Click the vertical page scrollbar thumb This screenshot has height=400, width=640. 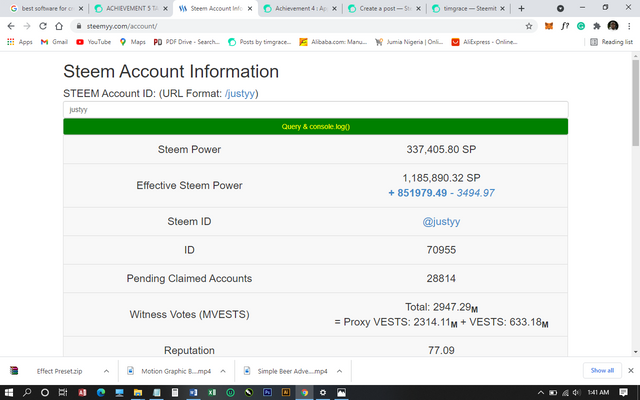pos(636,102)
